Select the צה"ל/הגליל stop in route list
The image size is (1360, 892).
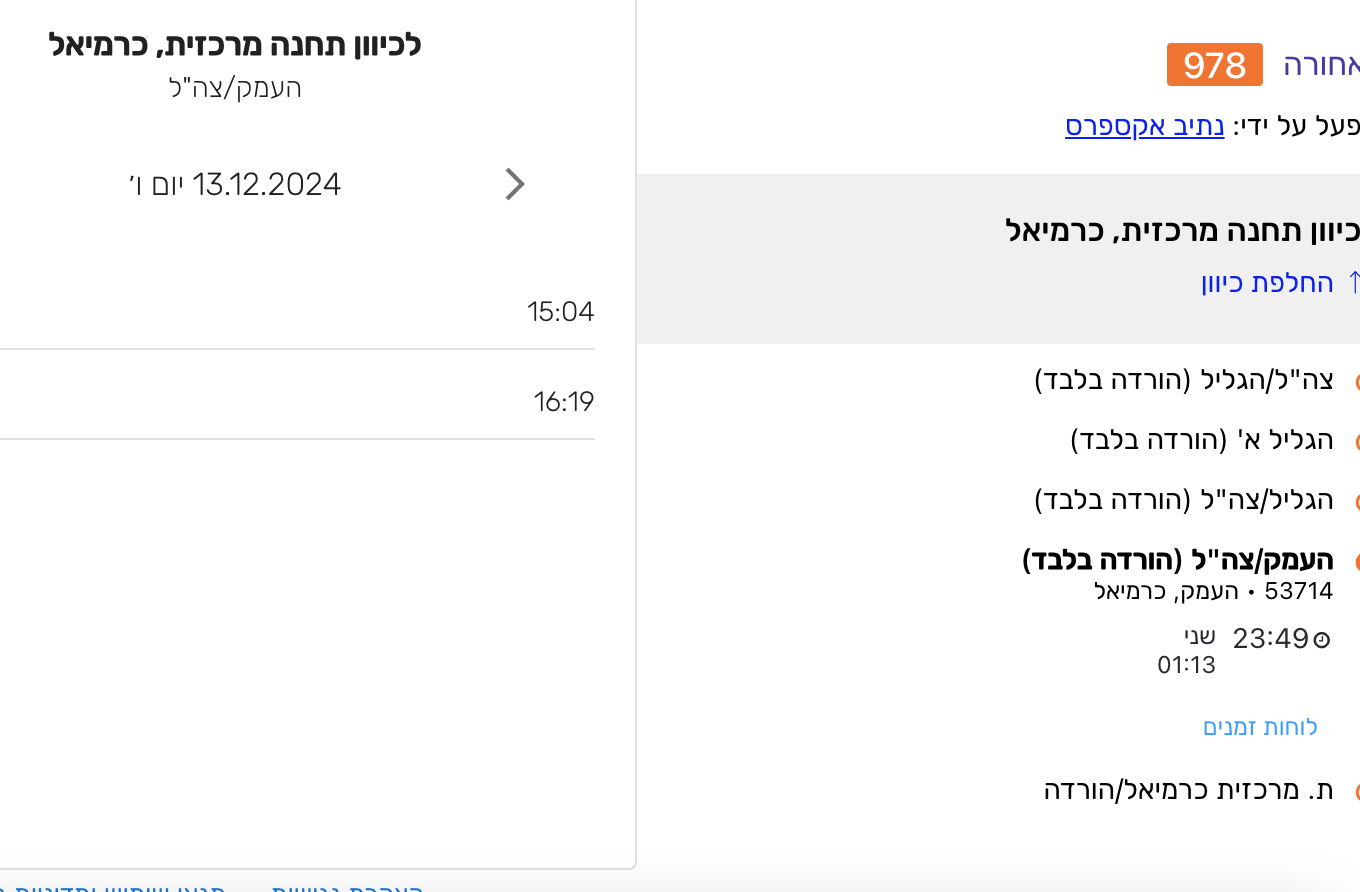click(x=1183, y=380)
